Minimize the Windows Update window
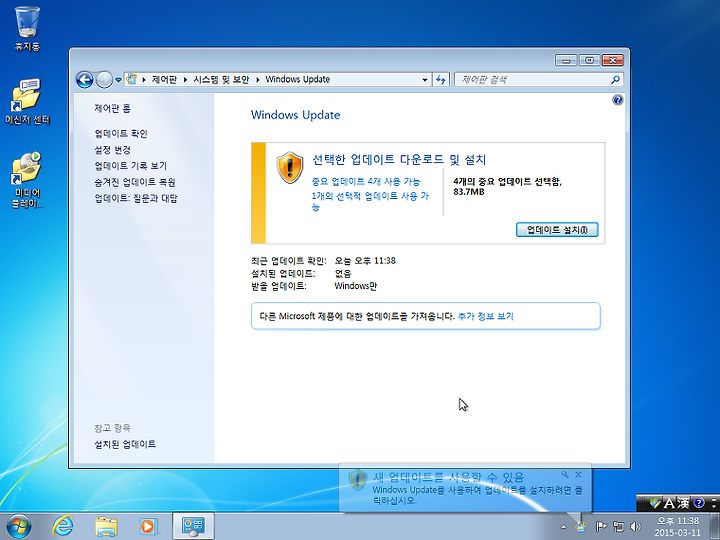The image size is (720, 540). pos(566,60)
